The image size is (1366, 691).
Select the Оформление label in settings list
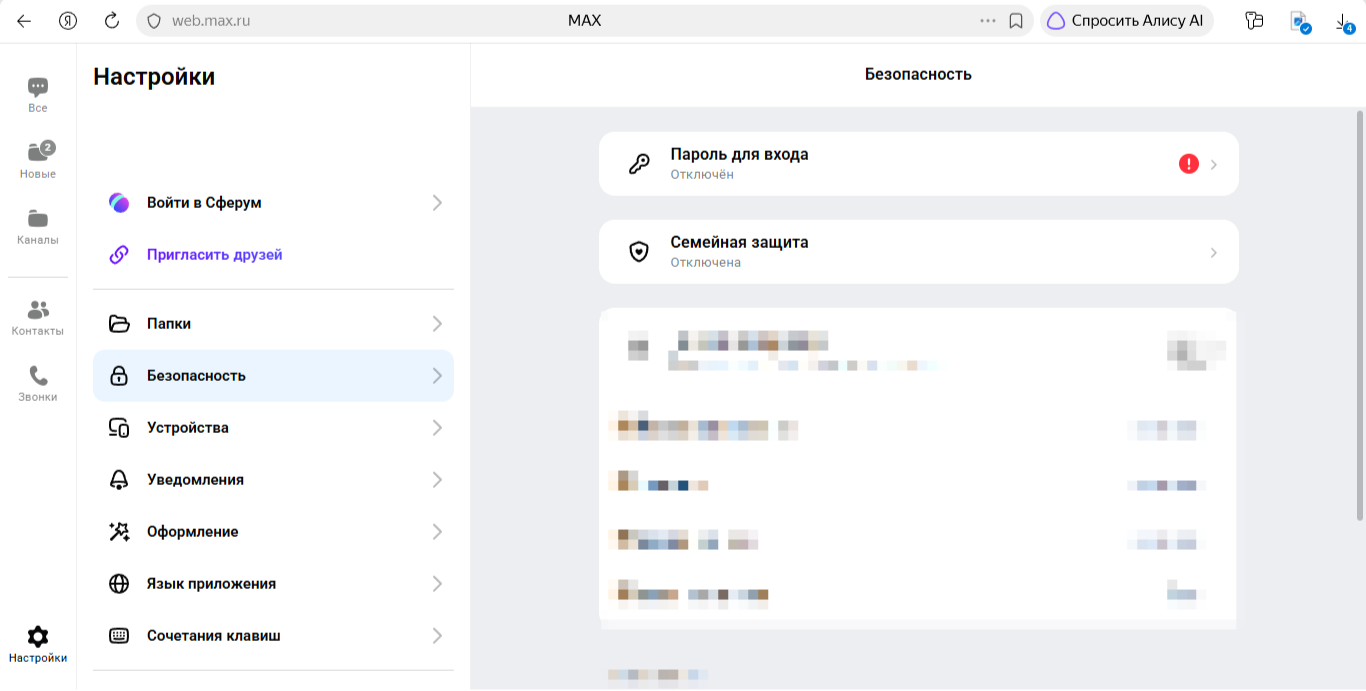point(193,532)
